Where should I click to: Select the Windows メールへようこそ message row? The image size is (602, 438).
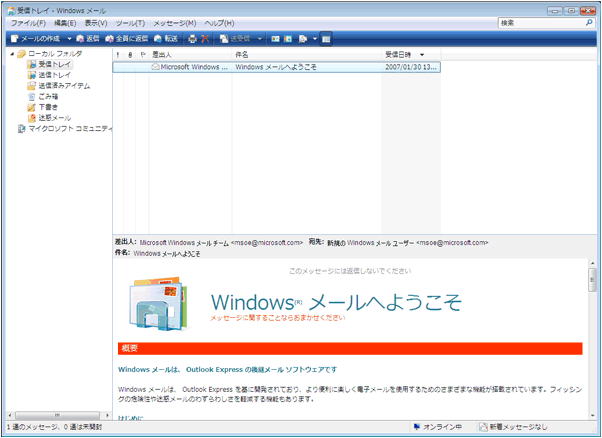[276, 67]
